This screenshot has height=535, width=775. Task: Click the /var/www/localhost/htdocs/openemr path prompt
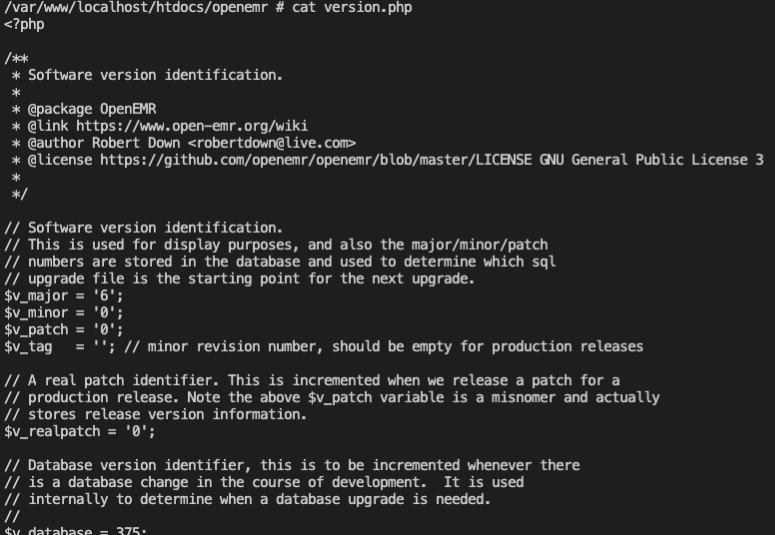pos(136,7)
